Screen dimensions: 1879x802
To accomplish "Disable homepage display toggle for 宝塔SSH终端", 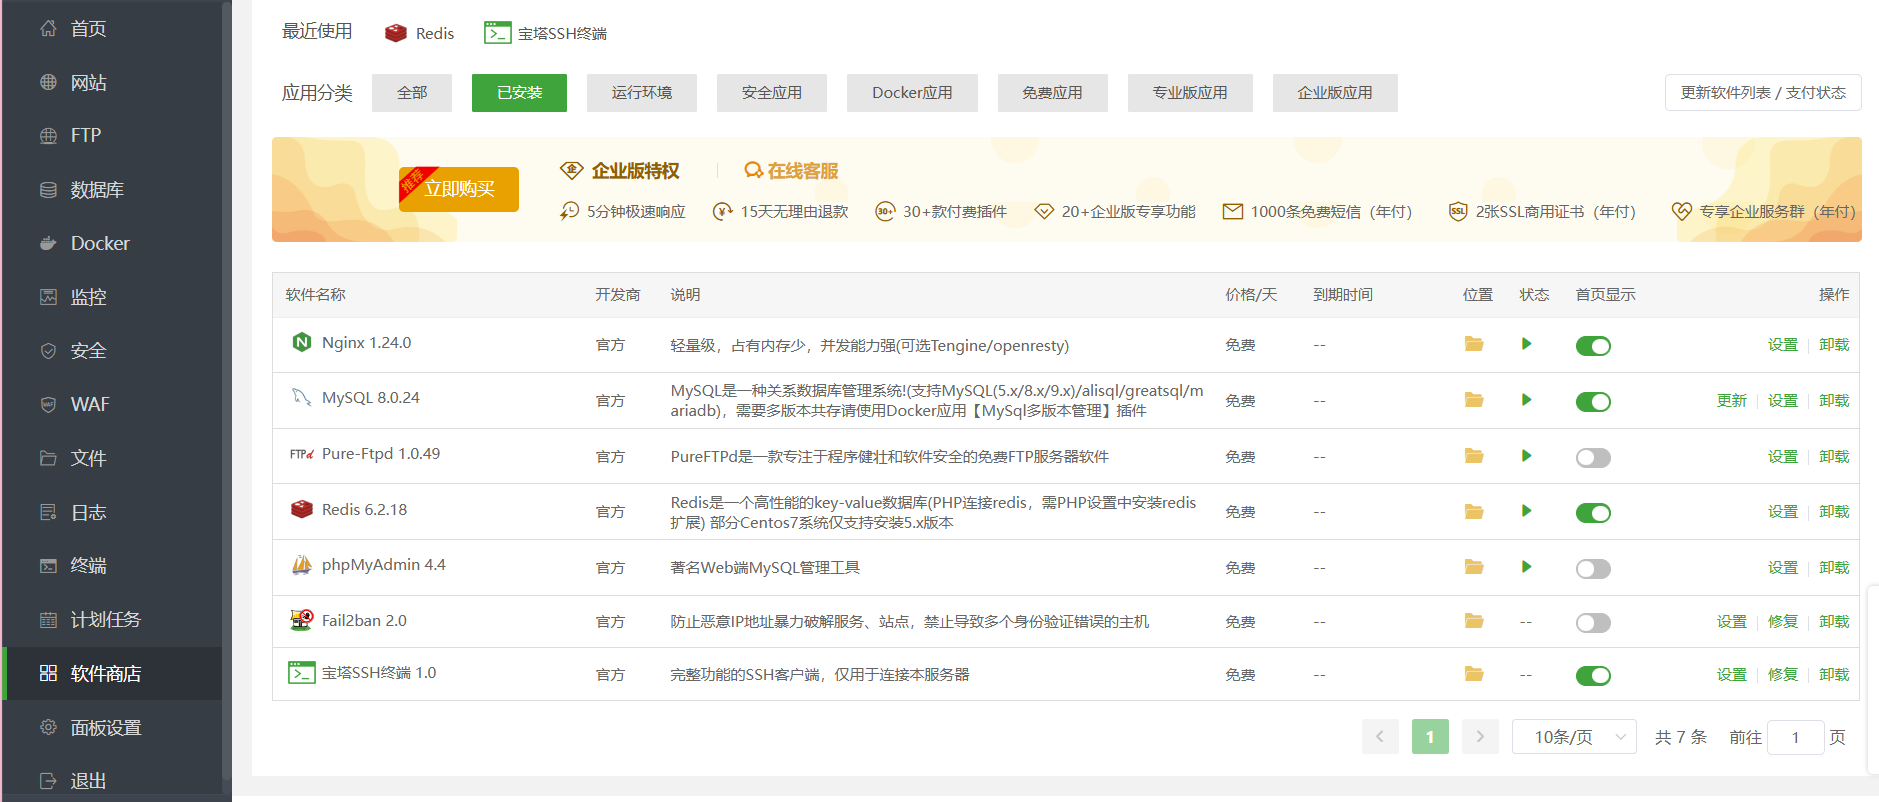I will (1593, 676).
